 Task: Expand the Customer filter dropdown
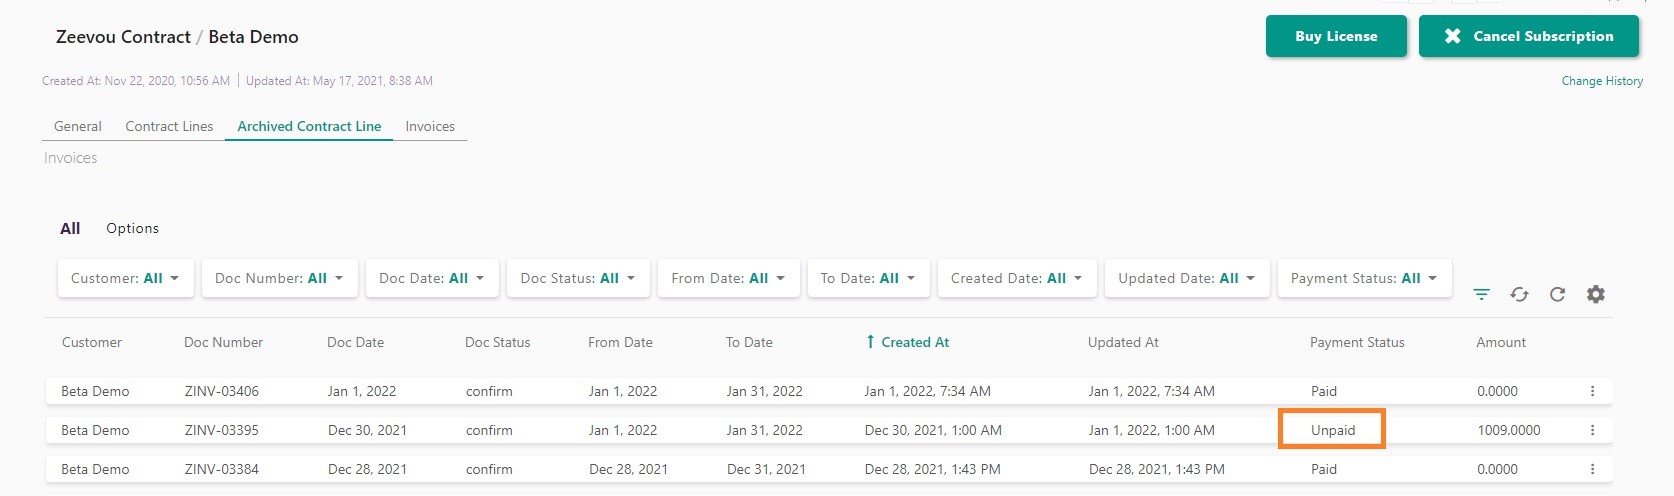[x=125, y=278]
